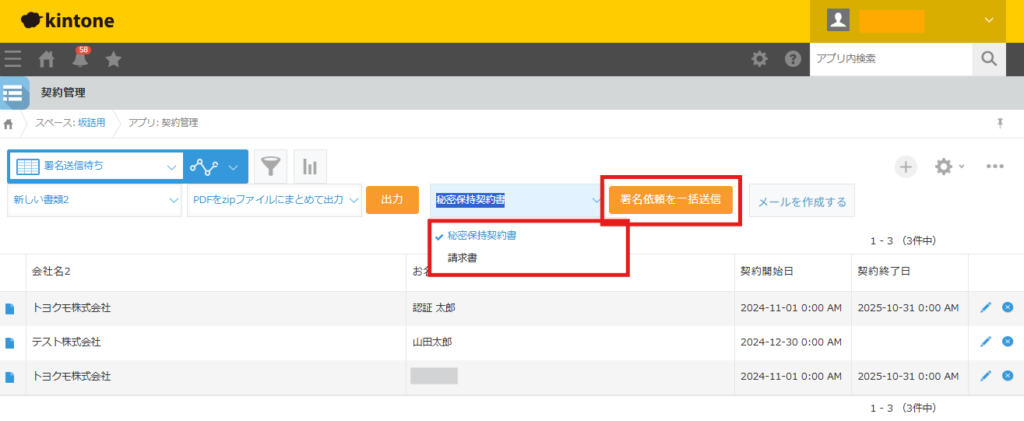Open the hamburger navigation menu
1024x421 pixels.
12,59
